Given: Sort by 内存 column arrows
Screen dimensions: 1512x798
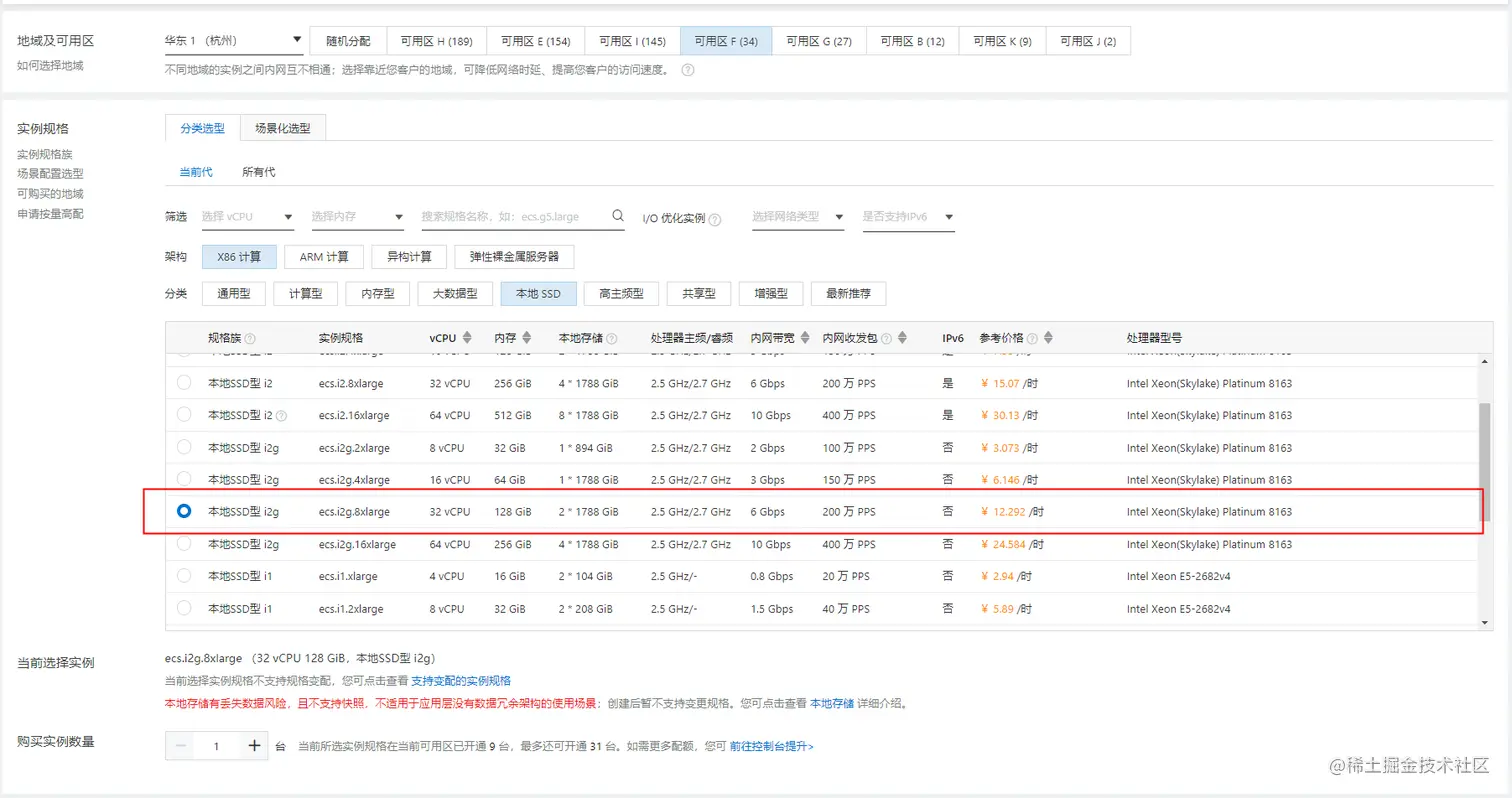Looking at the screenshot, I should [527, 338].
